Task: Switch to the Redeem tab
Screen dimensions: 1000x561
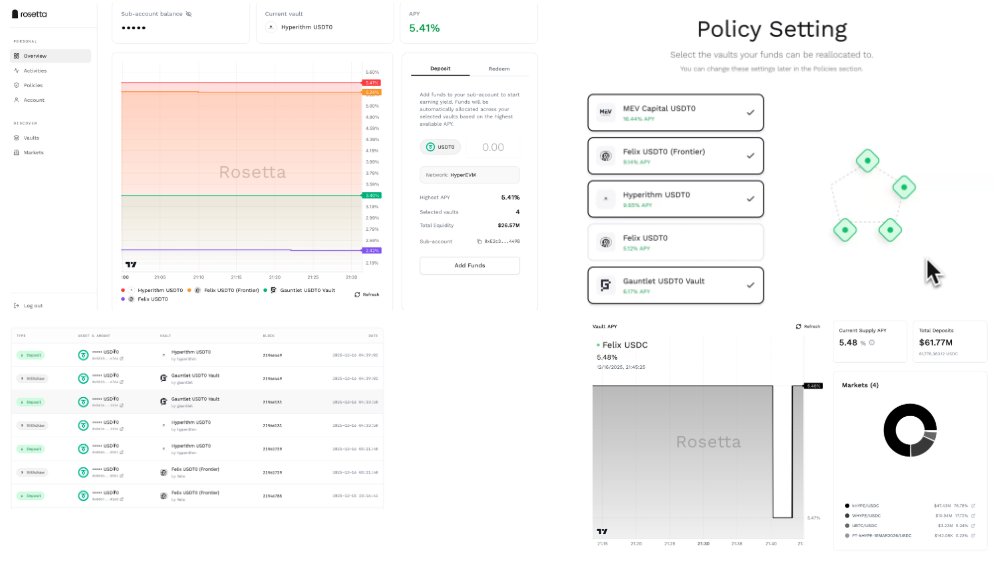Action: [499, 69]
